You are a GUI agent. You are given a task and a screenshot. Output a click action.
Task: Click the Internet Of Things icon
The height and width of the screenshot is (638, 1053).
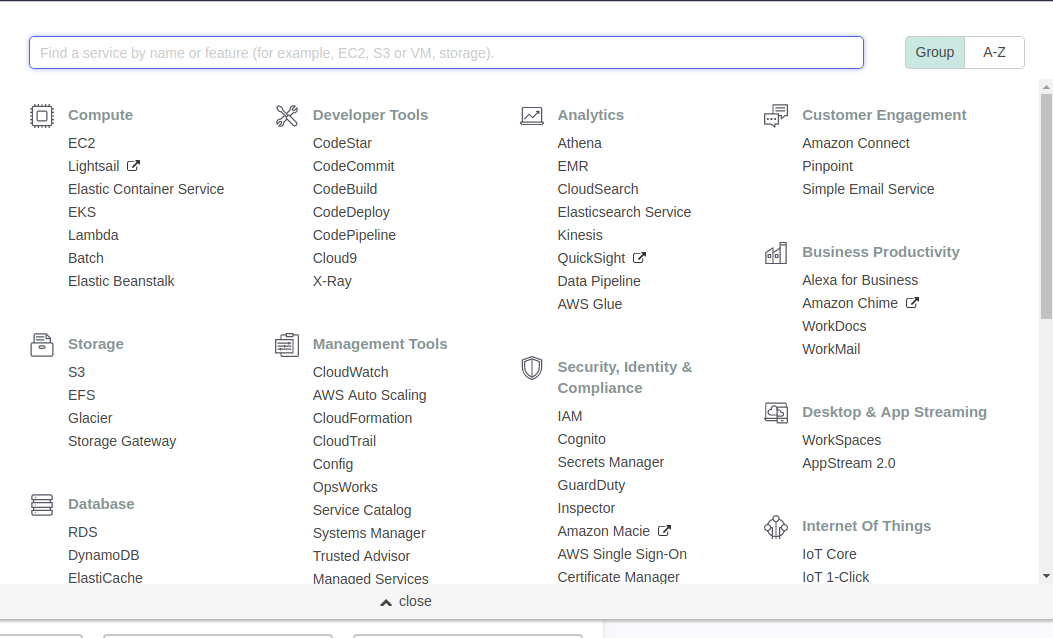click(776, 527)
